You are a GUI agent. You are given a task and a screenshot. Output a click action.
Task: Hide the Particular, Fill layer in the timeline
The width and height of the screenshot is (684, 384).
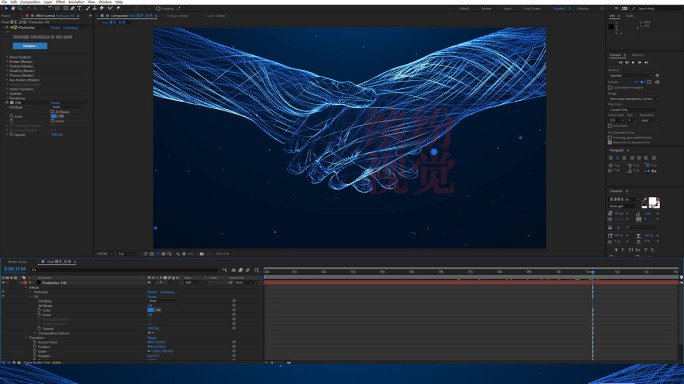click(x=3, y=283)
